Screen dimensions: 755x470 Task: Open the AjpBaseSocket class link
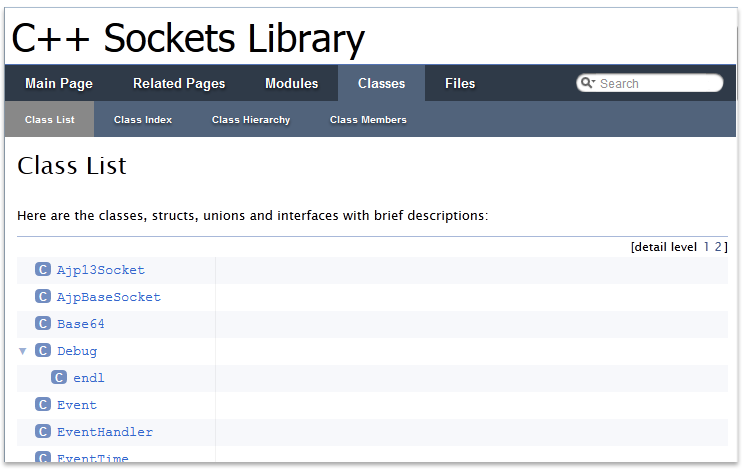[109, 297]
